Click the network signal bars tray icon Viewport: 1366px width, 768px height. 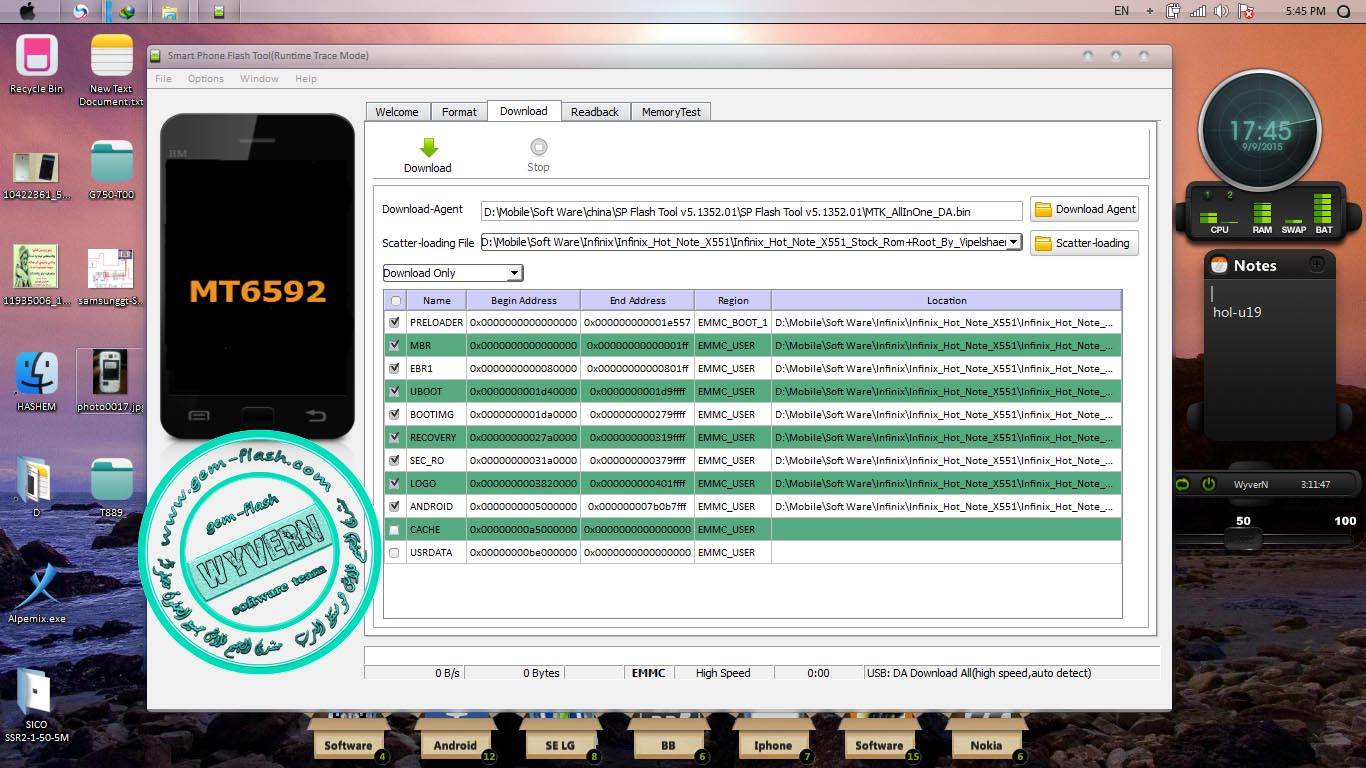pyautogui.click(x=1197, y=11)
